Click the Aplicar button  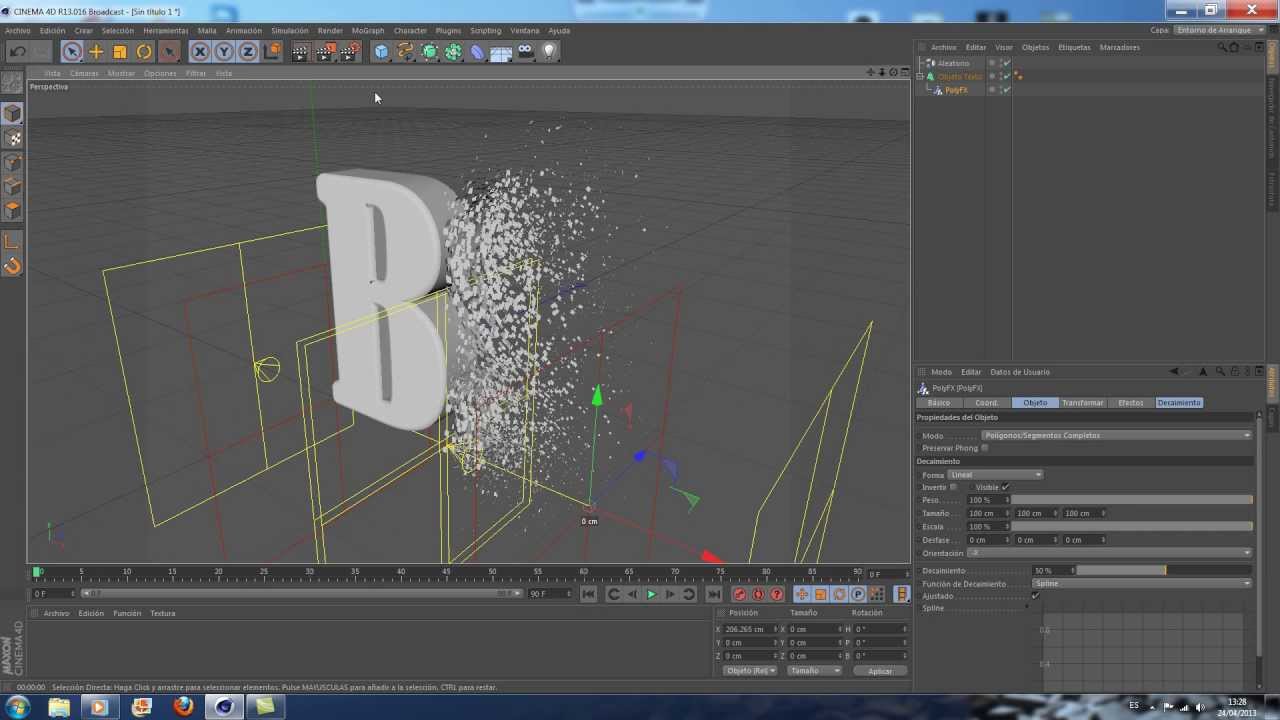(880, 671)
